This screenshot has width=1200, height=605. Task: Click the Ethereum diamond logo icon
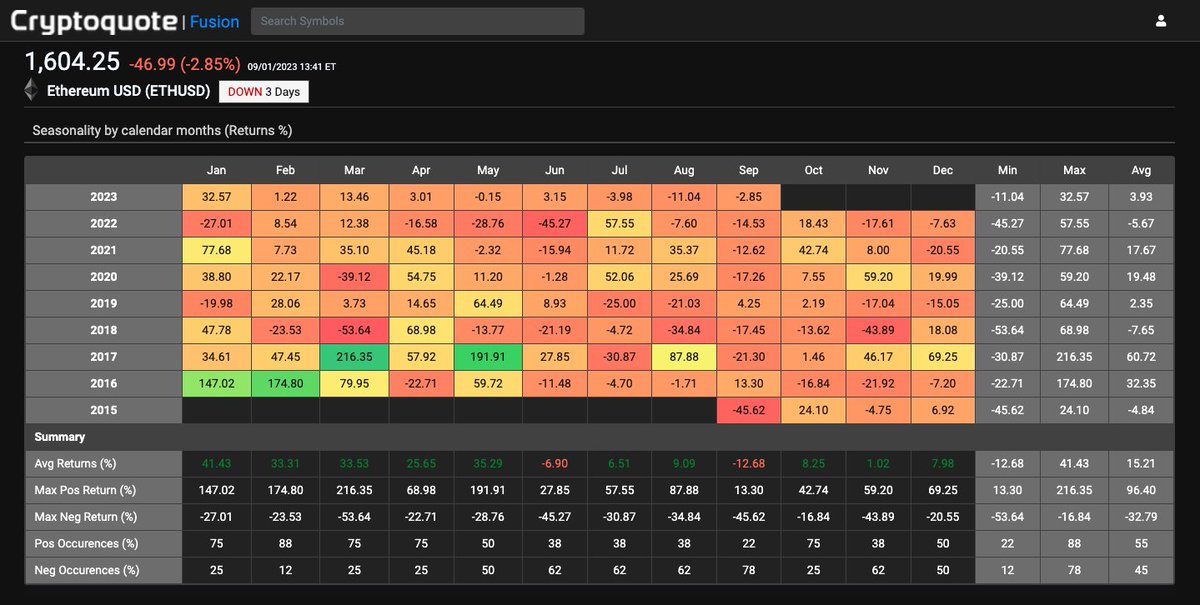31,91
